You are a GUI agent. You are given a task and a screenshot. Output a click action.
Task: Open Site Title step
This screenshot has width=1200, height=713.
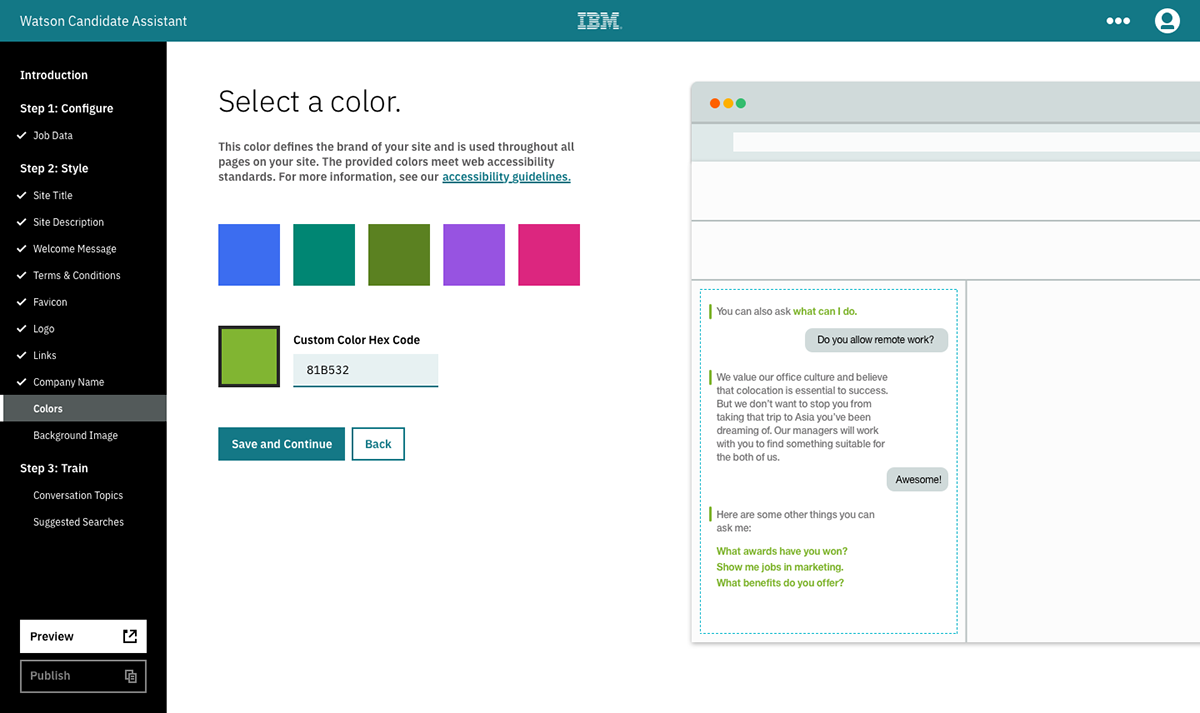pos(53,195)
